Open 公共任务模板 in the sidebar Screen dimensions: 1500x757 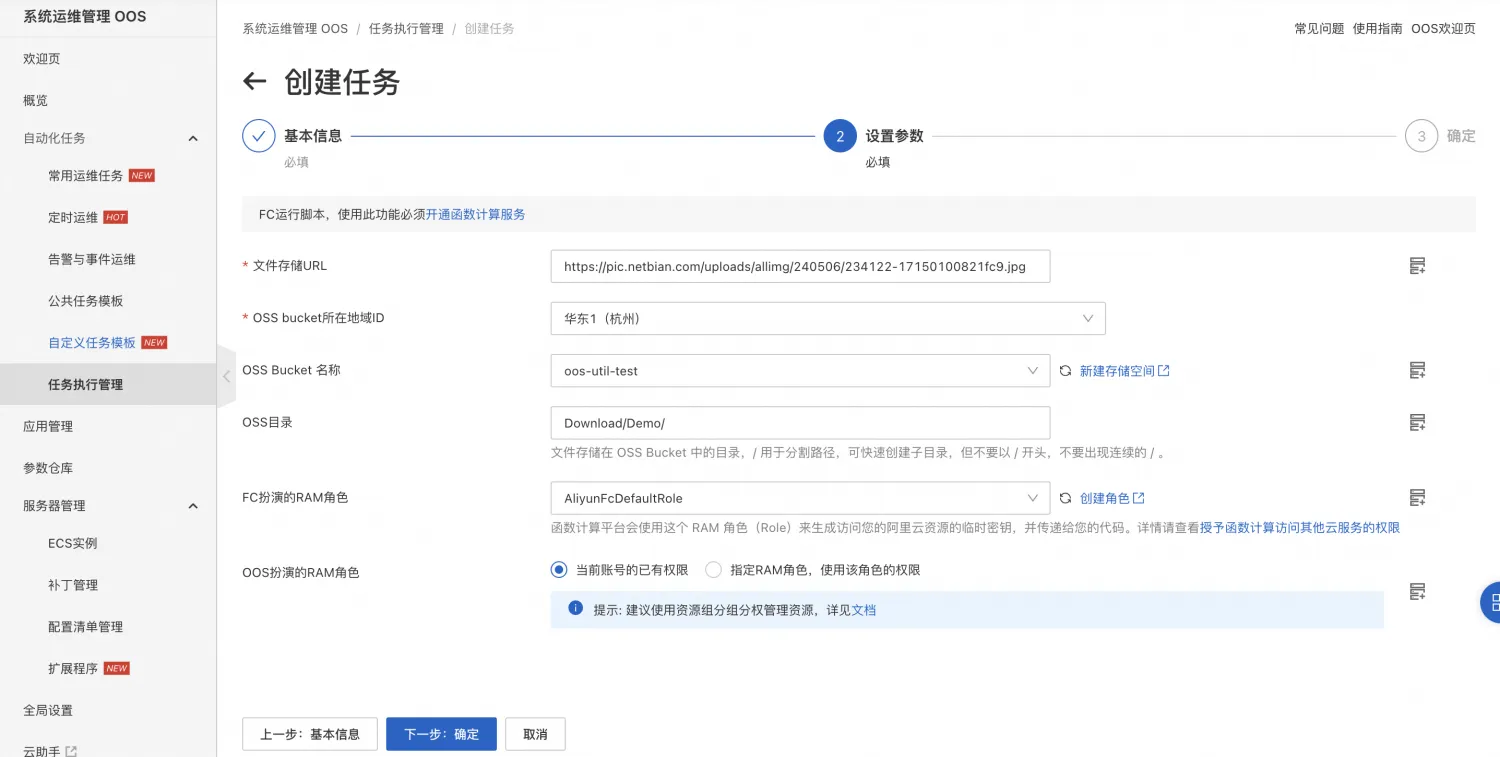(x=86, y=301)
